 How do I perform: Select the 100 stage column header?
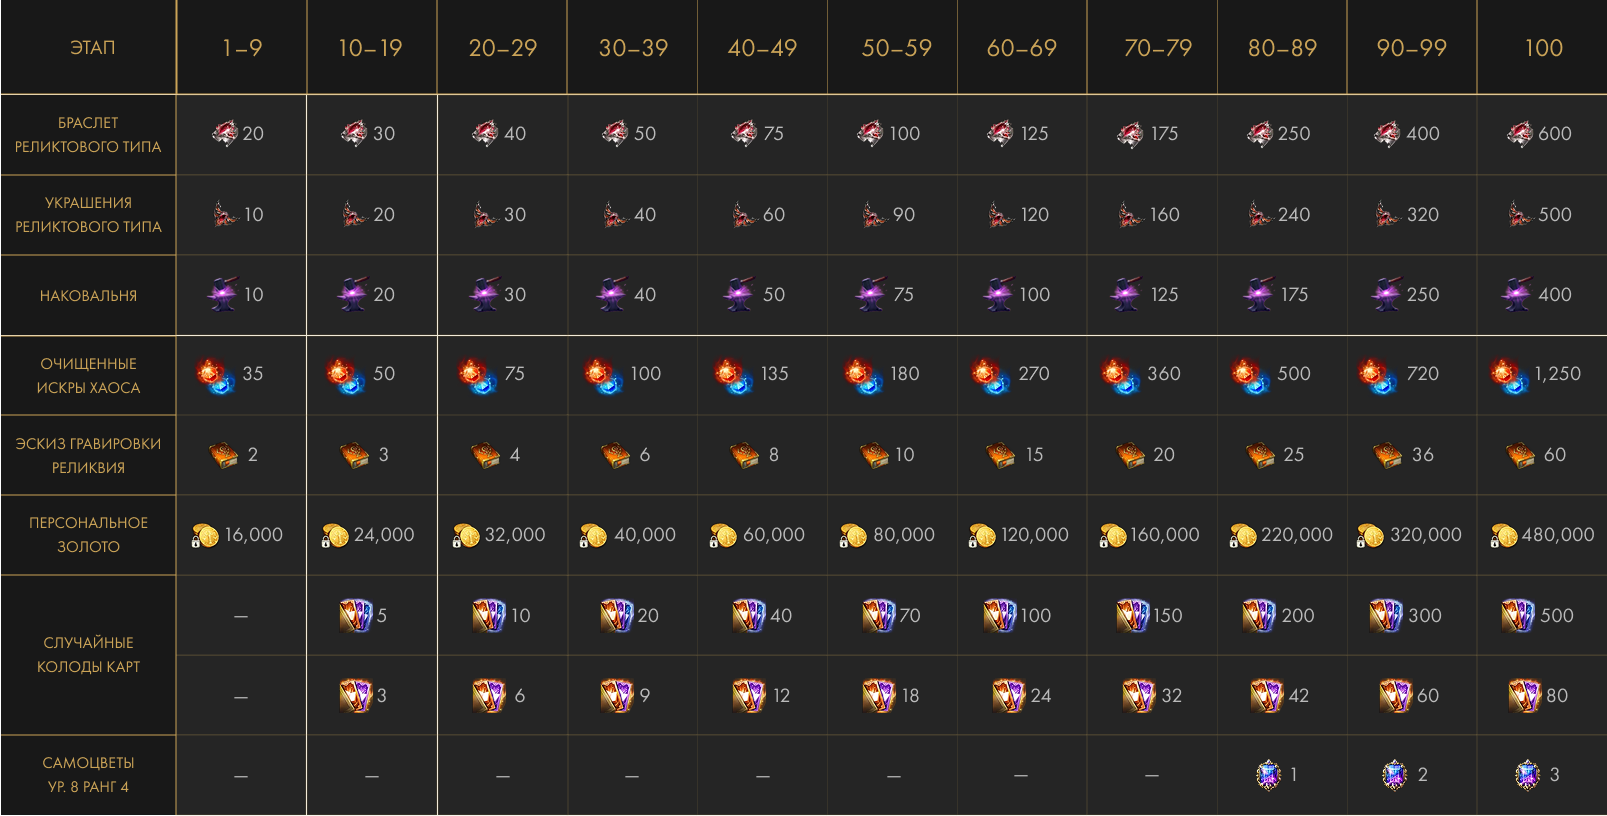tap(1543, 48)
